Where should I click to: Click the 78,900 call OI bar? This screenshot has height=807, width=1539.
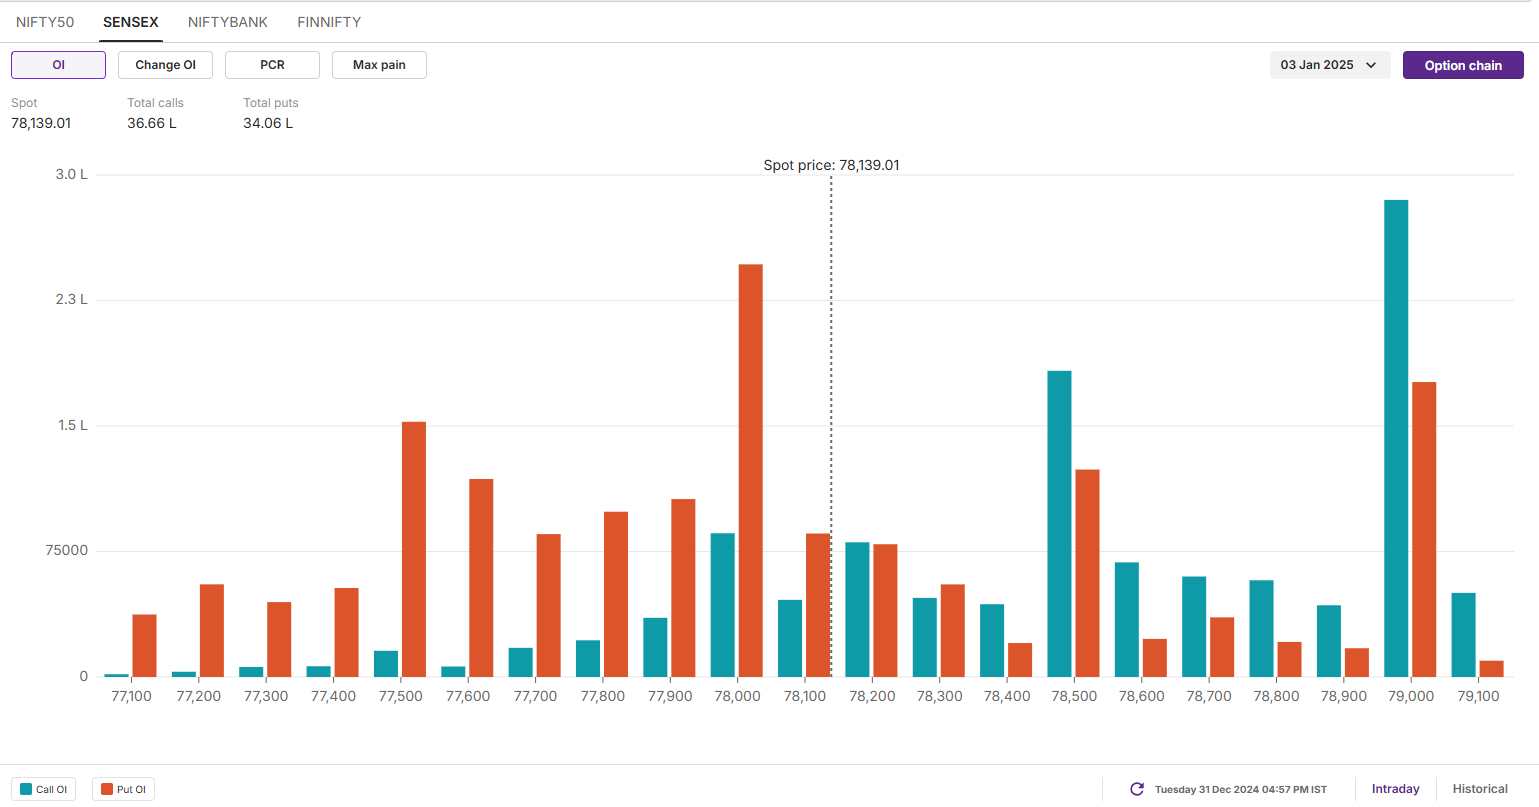pyautogui.click(x=1329, y=641)
